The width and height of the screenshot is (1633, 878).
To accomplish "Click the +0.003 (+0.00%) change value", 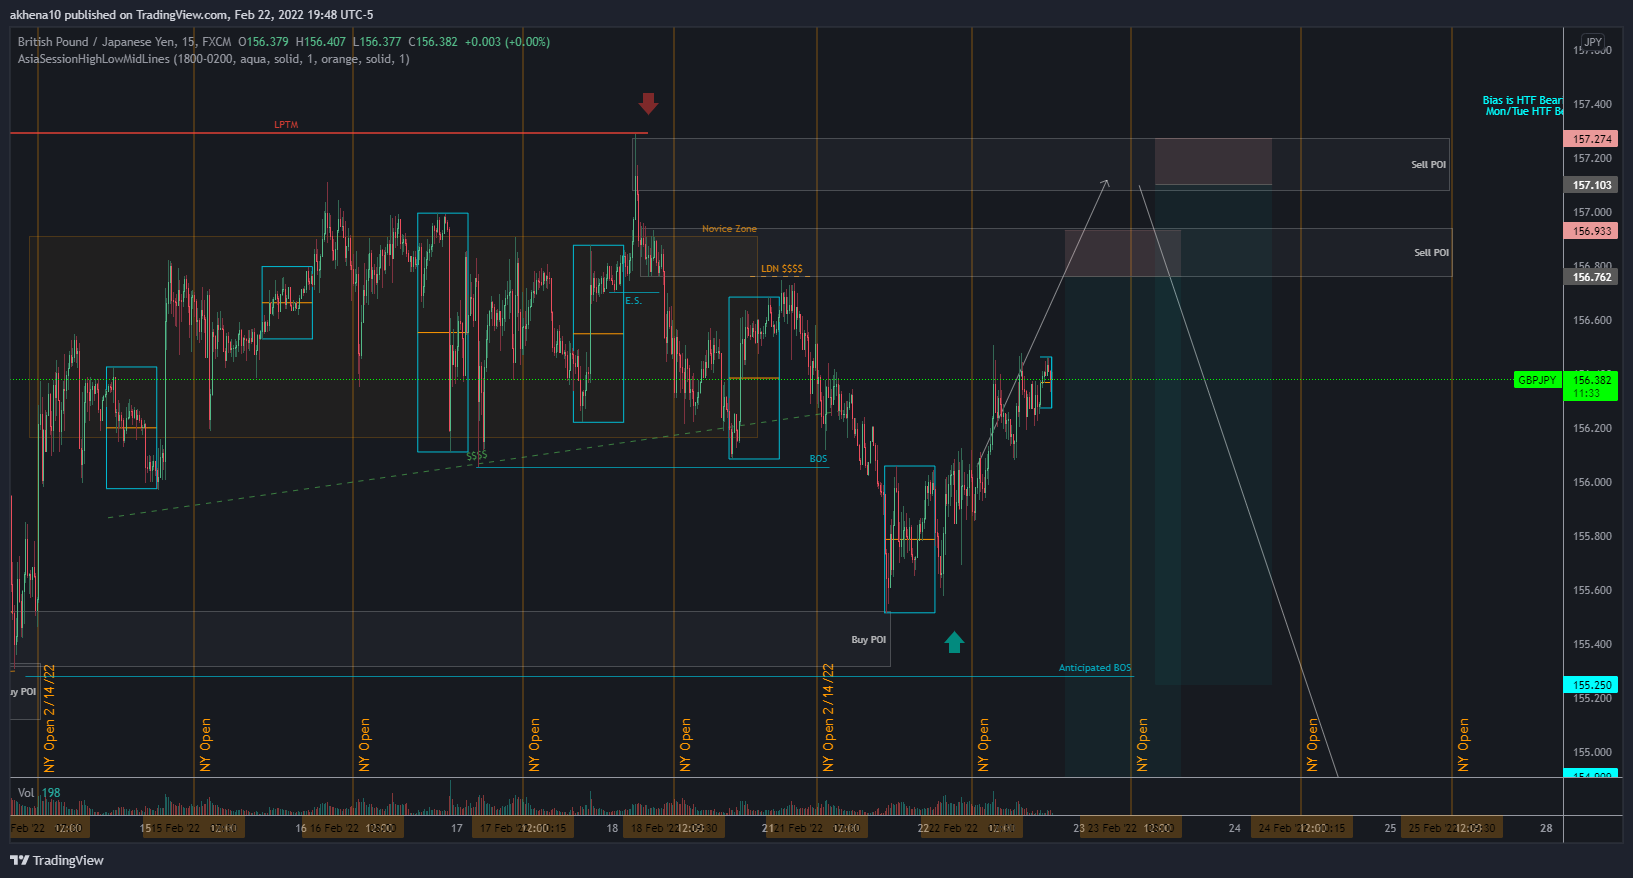I will (x=507, y=42).
